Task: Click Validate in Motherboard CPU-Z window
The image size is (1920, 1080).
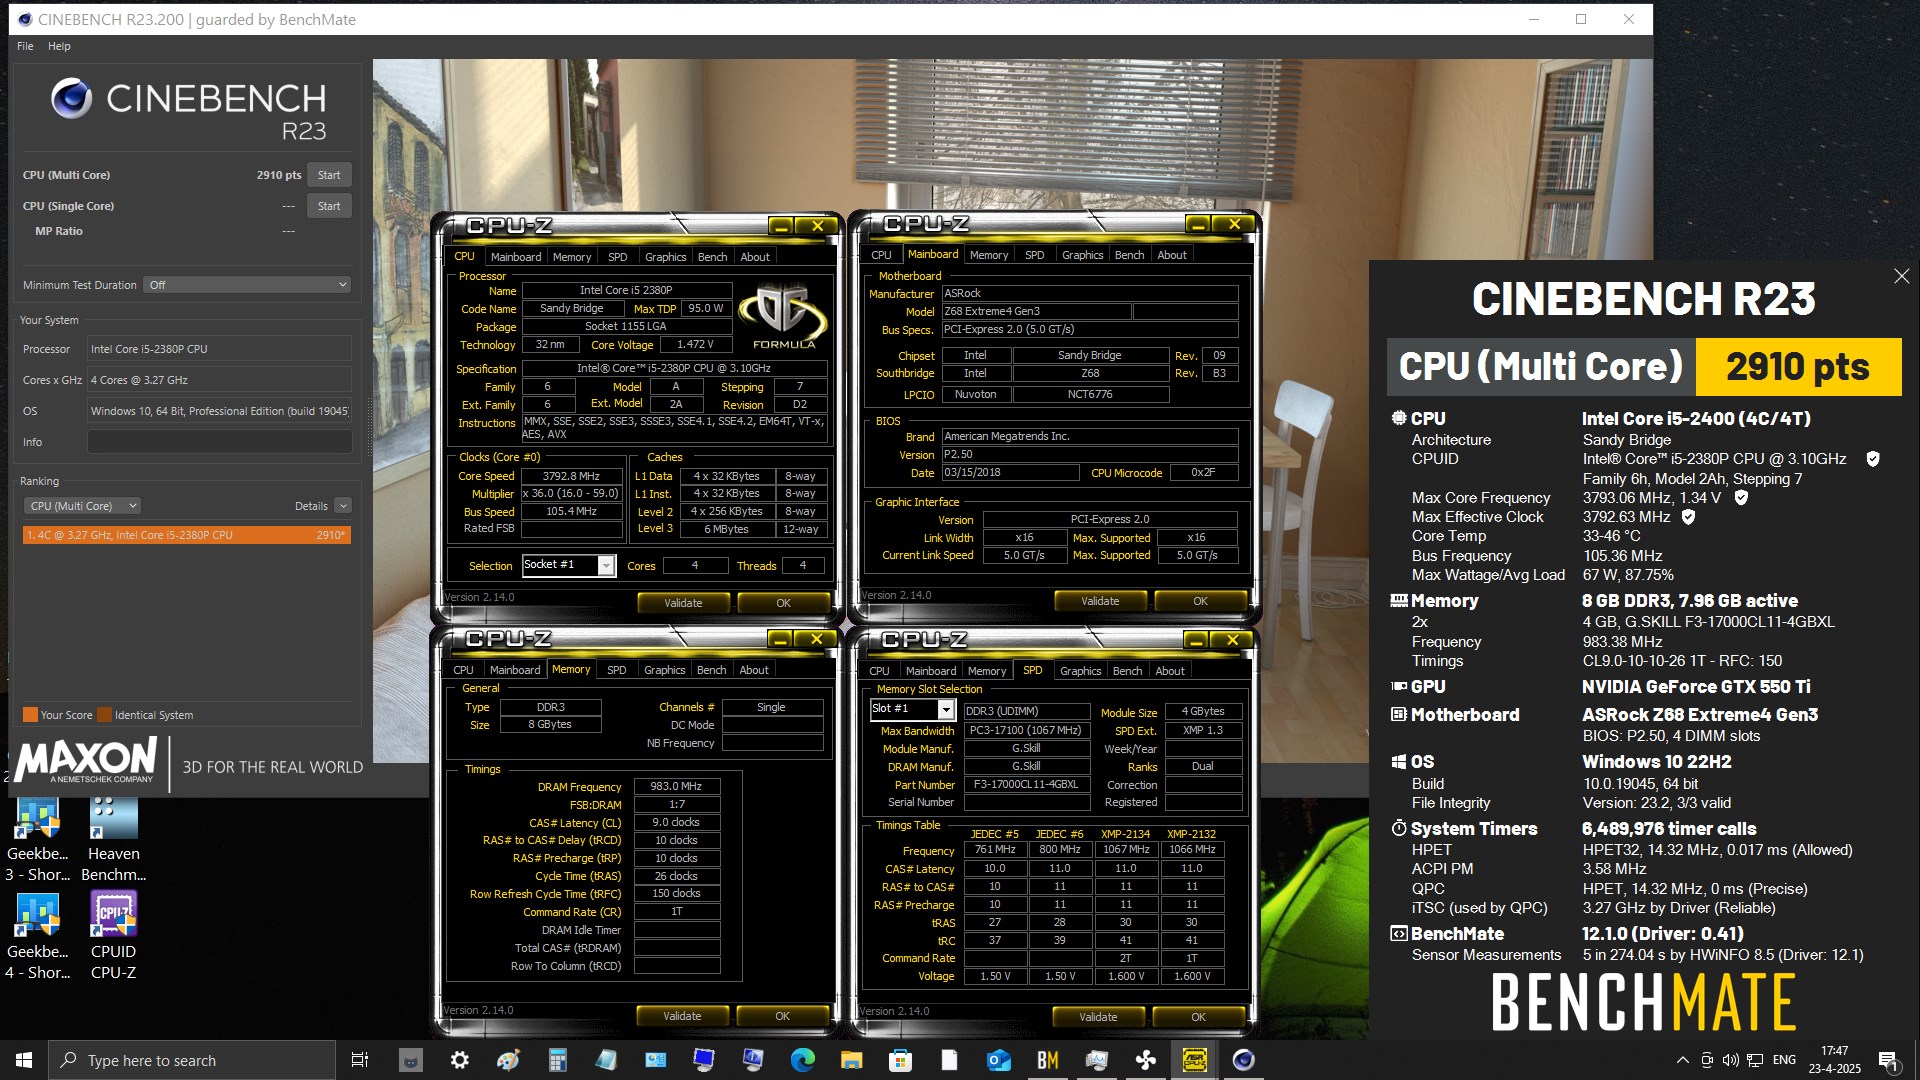Action: 1100,601
